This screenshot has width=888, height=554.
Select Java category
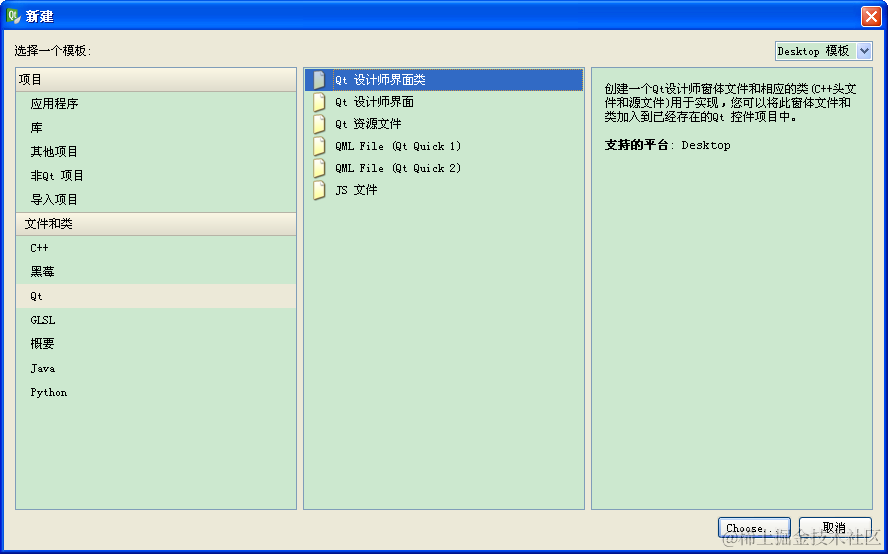coord(156,368)
